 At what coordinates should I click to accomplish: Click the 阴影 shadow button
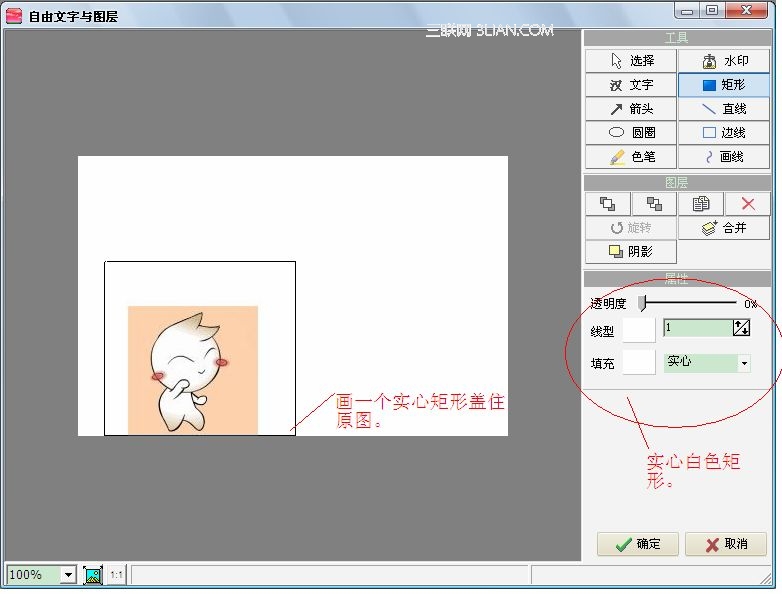[631, 252]
